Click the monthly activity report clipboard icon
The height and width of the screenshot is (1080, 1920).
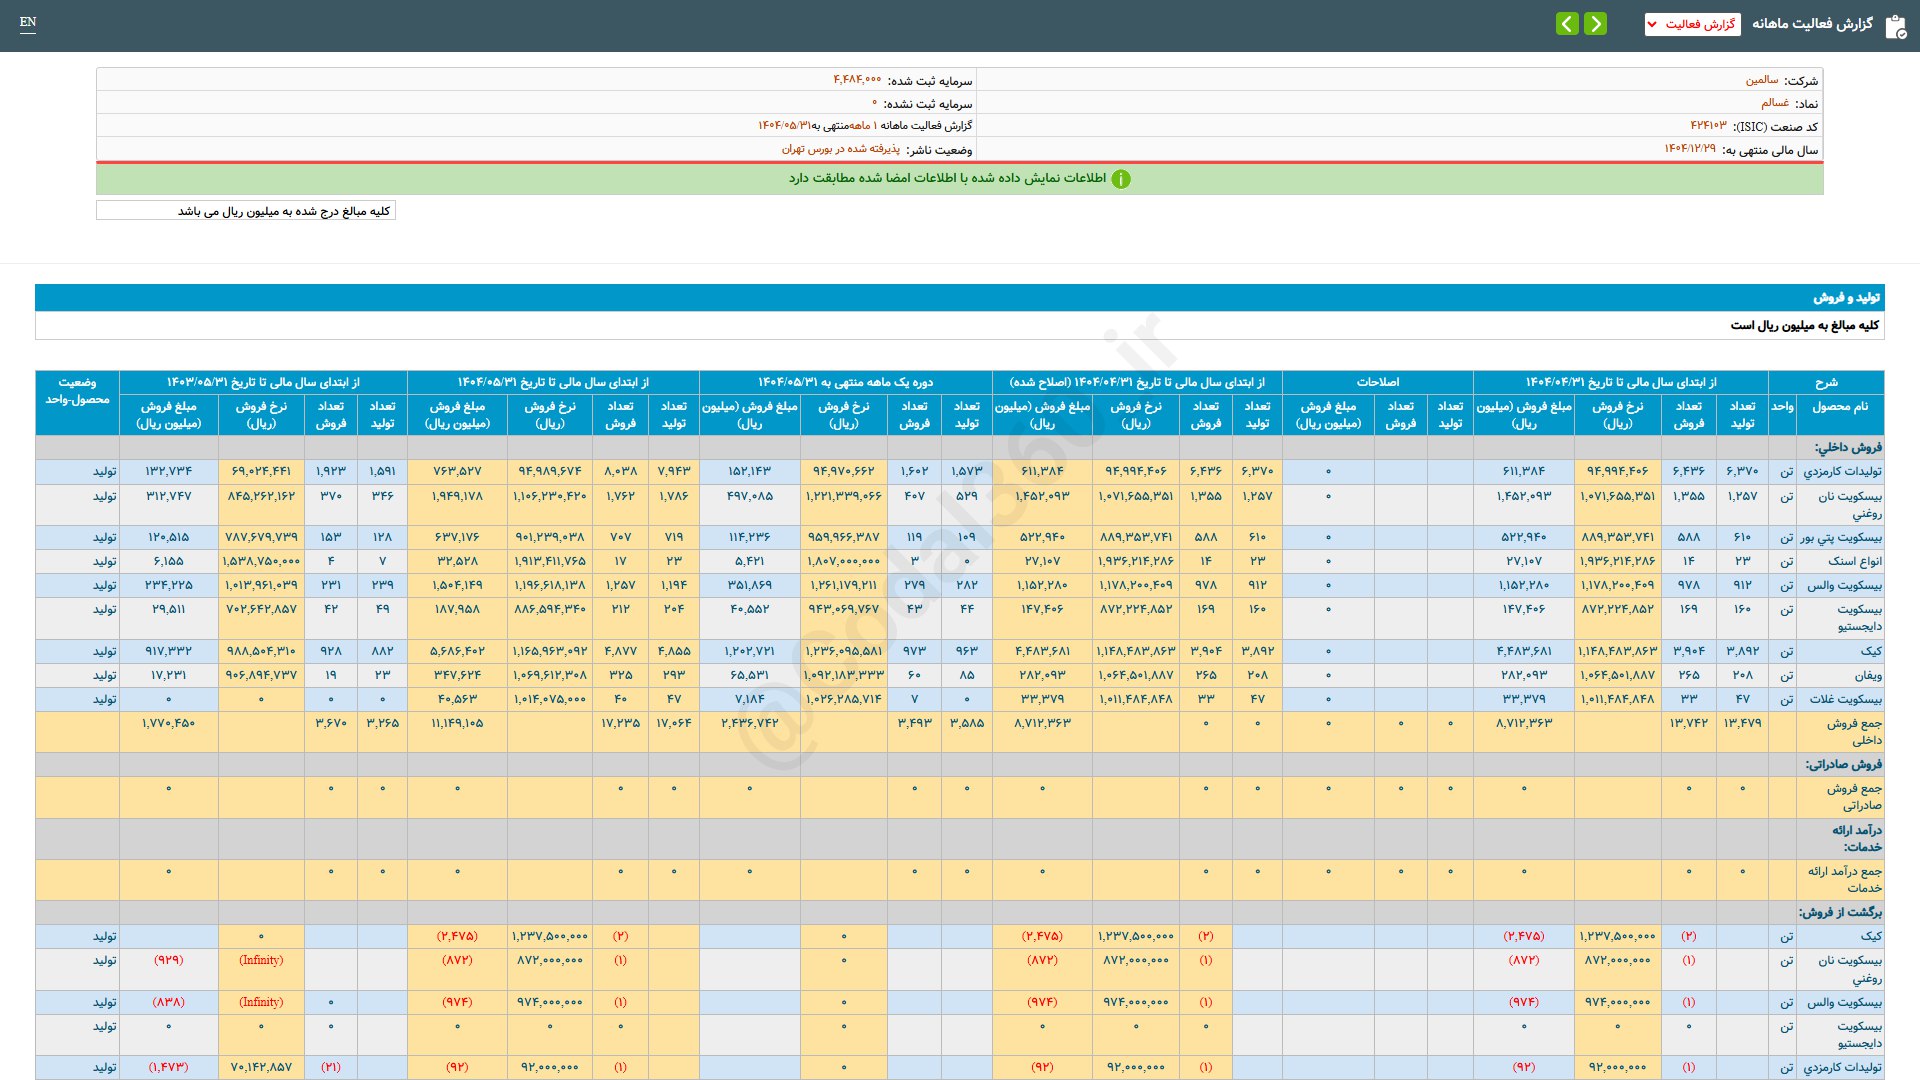coord(1896,26)
